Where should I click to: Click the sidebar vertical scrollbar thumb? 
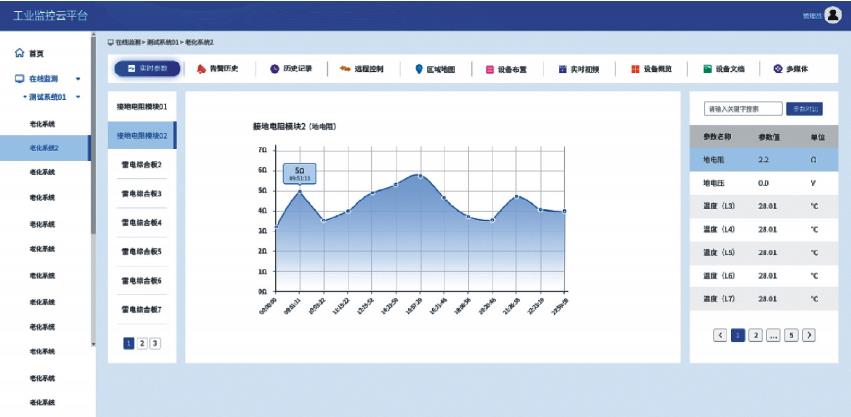coord(93,136)
